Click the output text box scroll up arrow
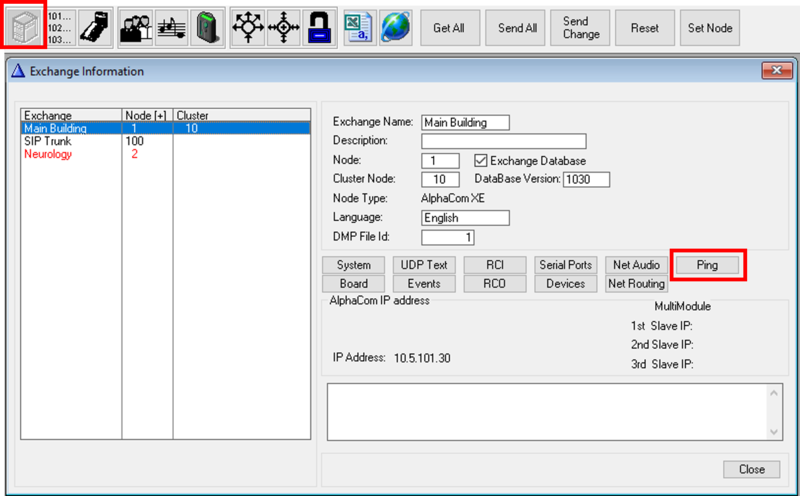 773,393
